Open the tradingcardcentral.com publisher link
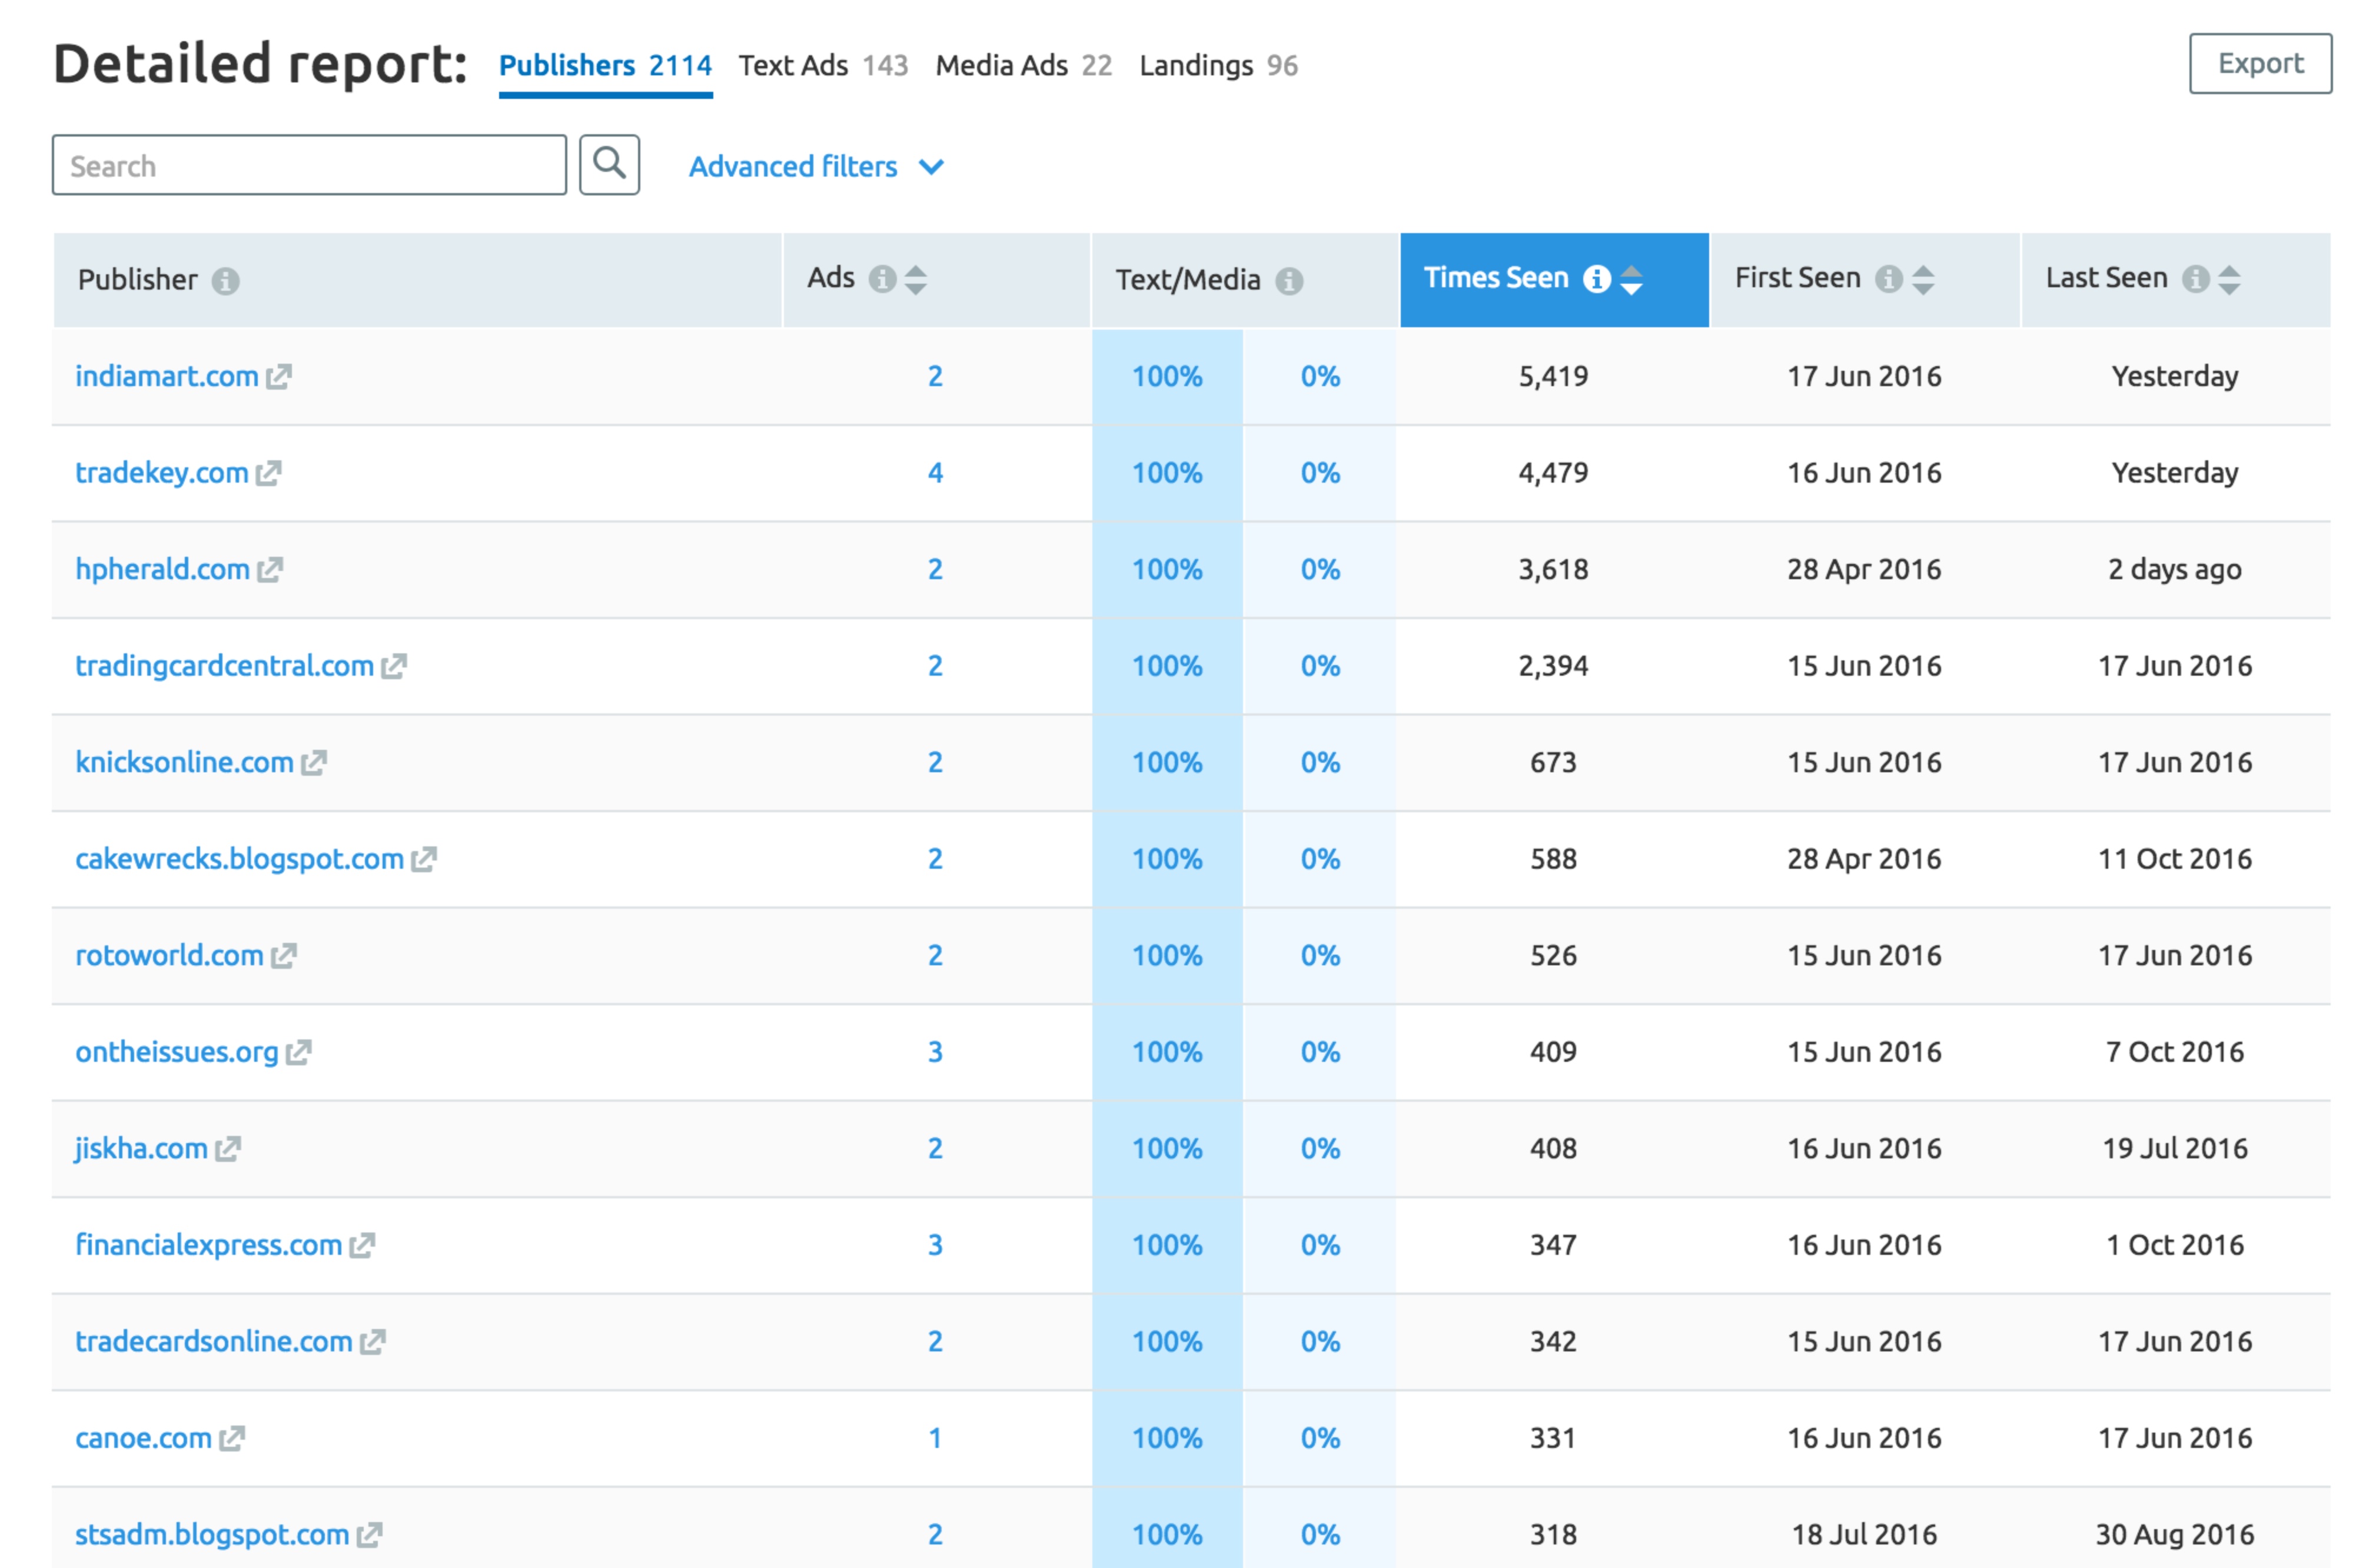The height and width of the screenshot is (1568, 2366). coord(225,665)
